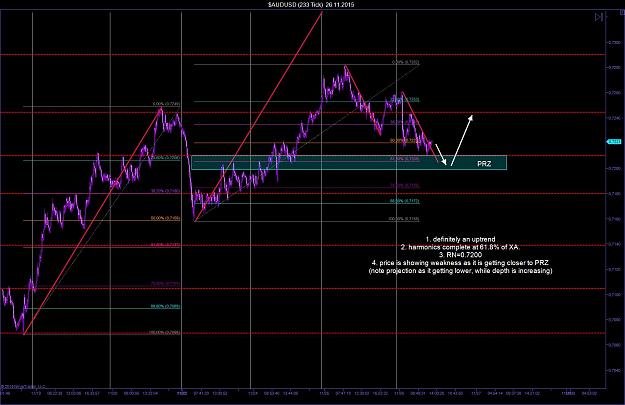Click the orange 50.00% label of the first Fibonacci
This screenshot has width=625, height=405.
tap(165, 218)
